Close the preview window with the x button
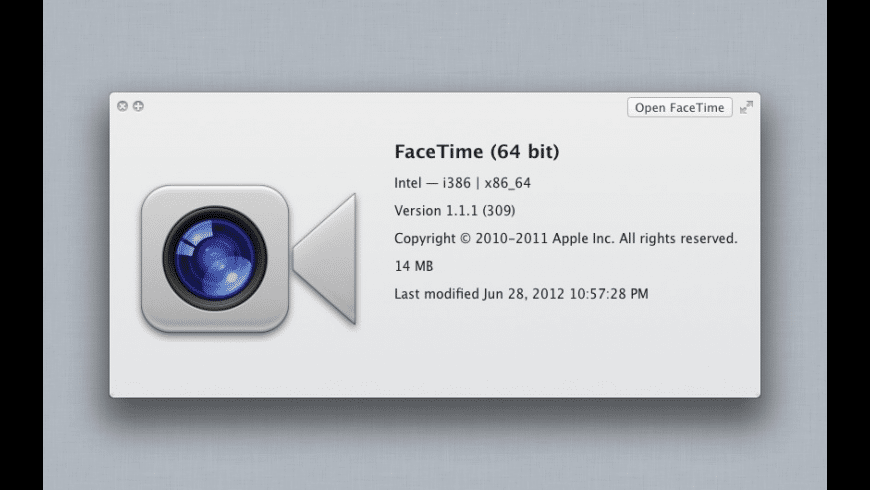This screenshot has width=870, height=490. tap(122, 106)
